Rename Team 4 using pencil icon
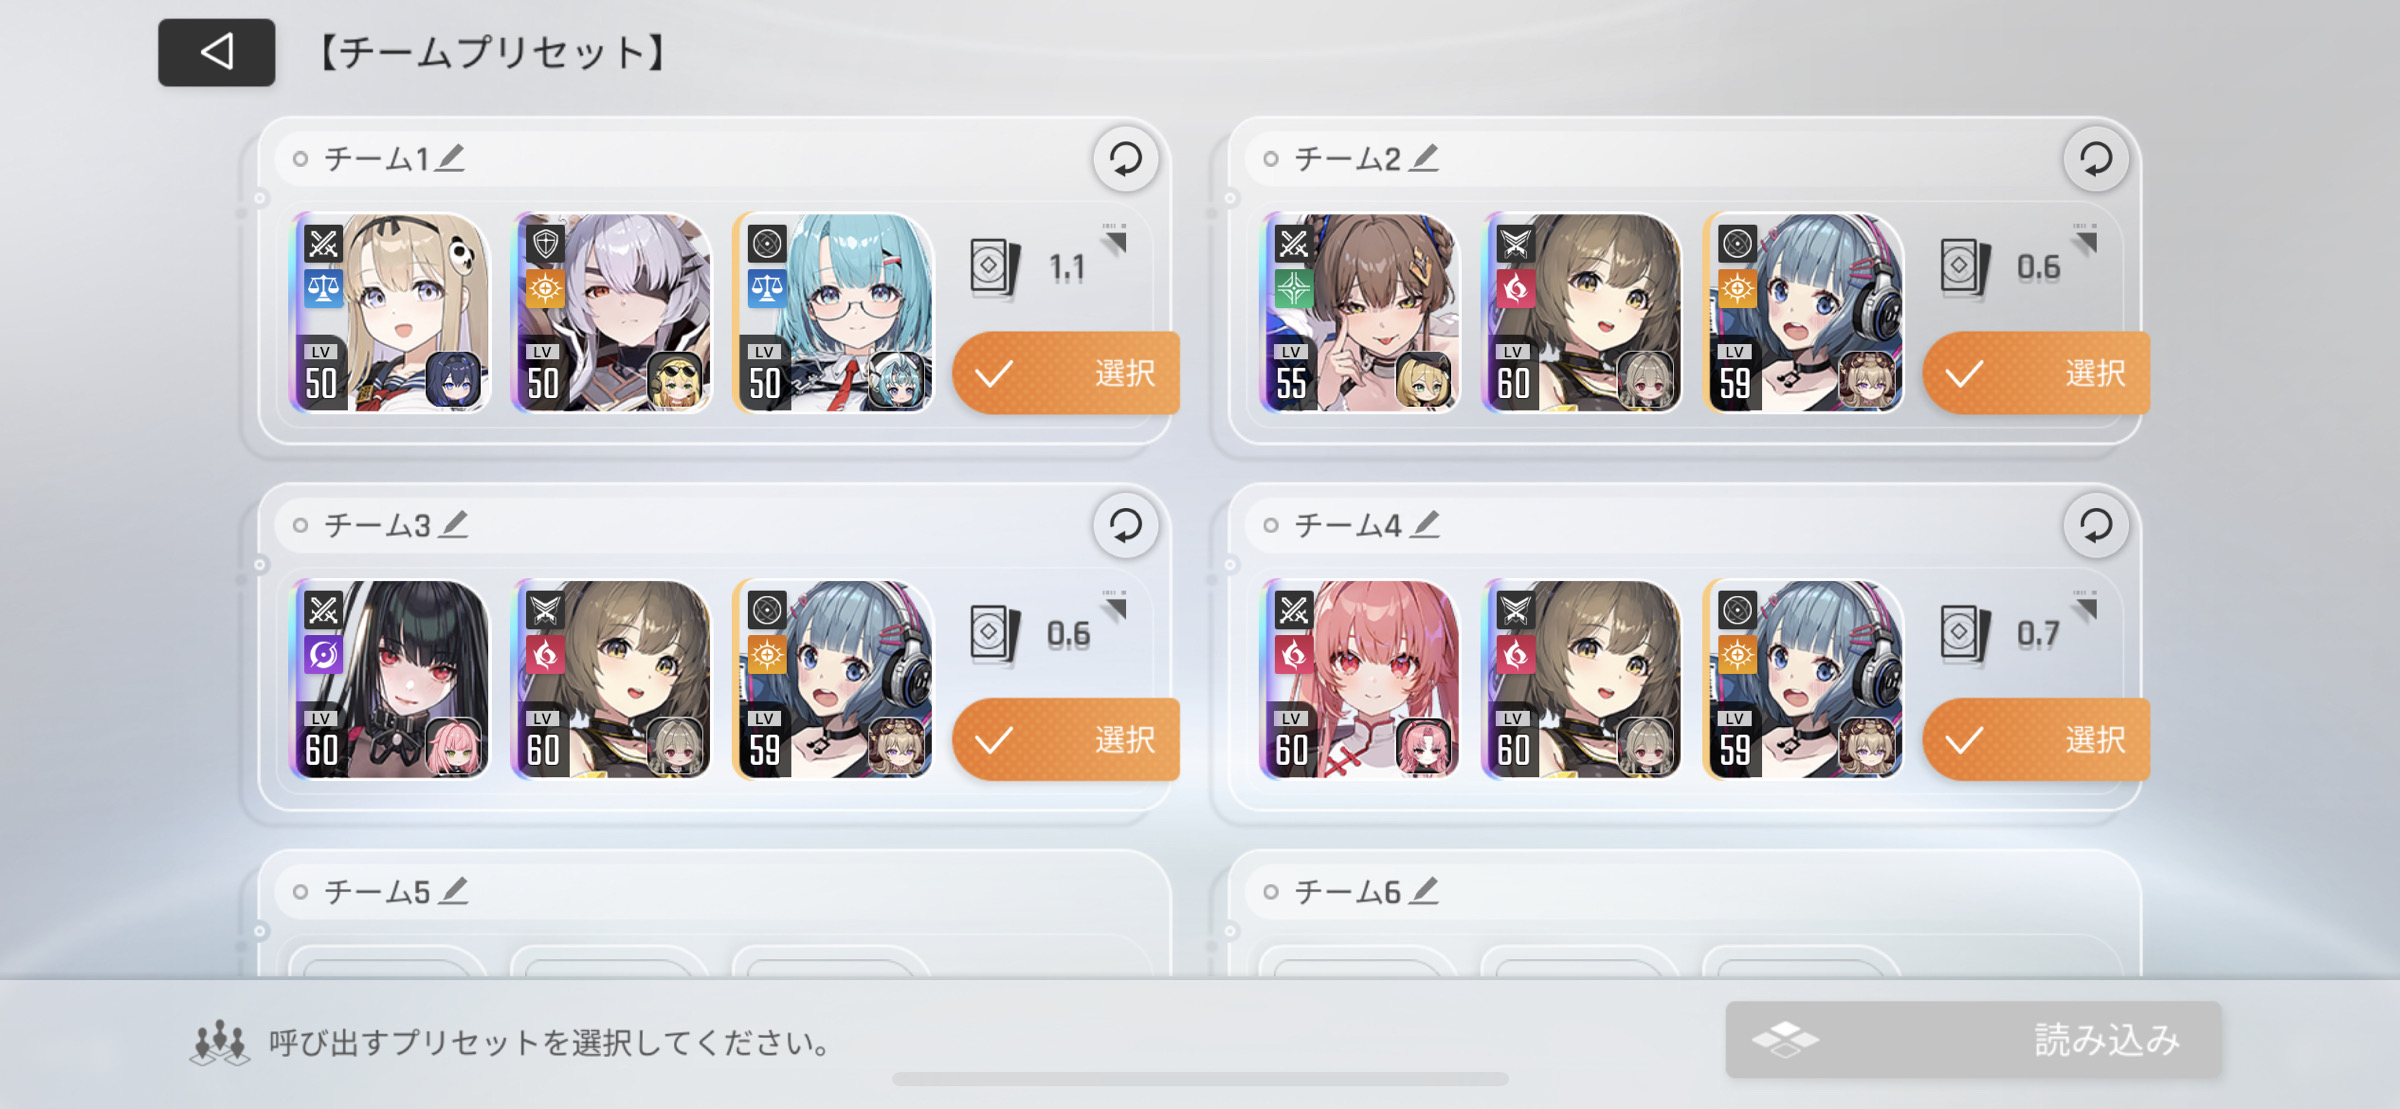Screen dimensions: 2400x1109 [x=1426, y=524]
